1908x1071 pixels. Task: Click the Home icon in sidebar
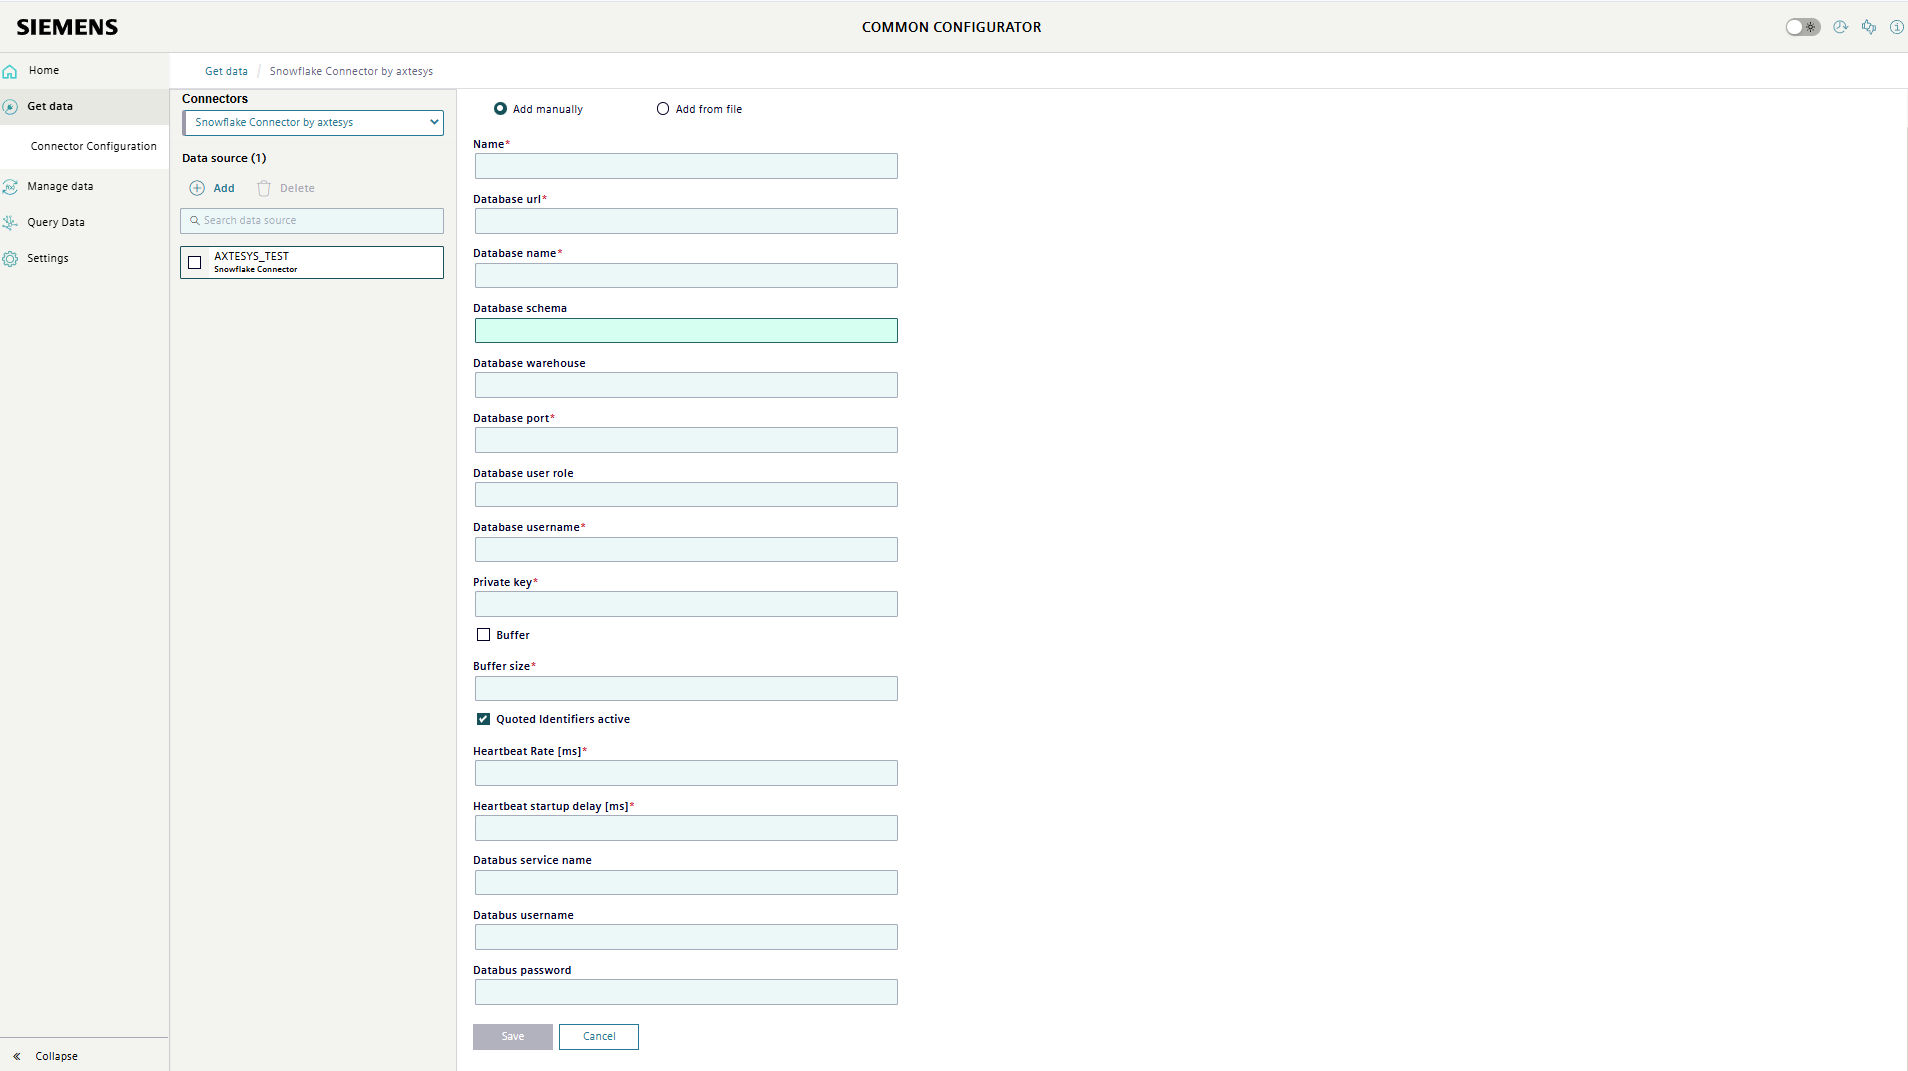tap(10, 71)
